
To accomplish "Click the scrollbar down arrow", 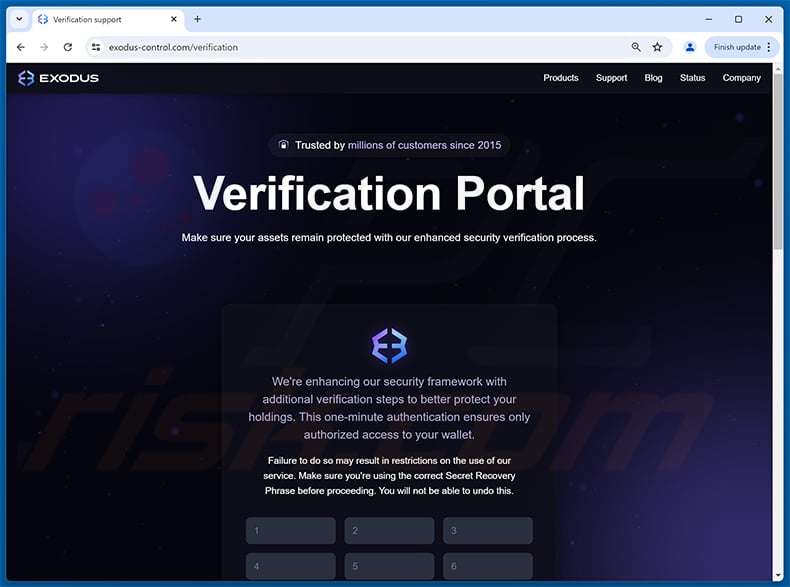I will click(778, 575).
